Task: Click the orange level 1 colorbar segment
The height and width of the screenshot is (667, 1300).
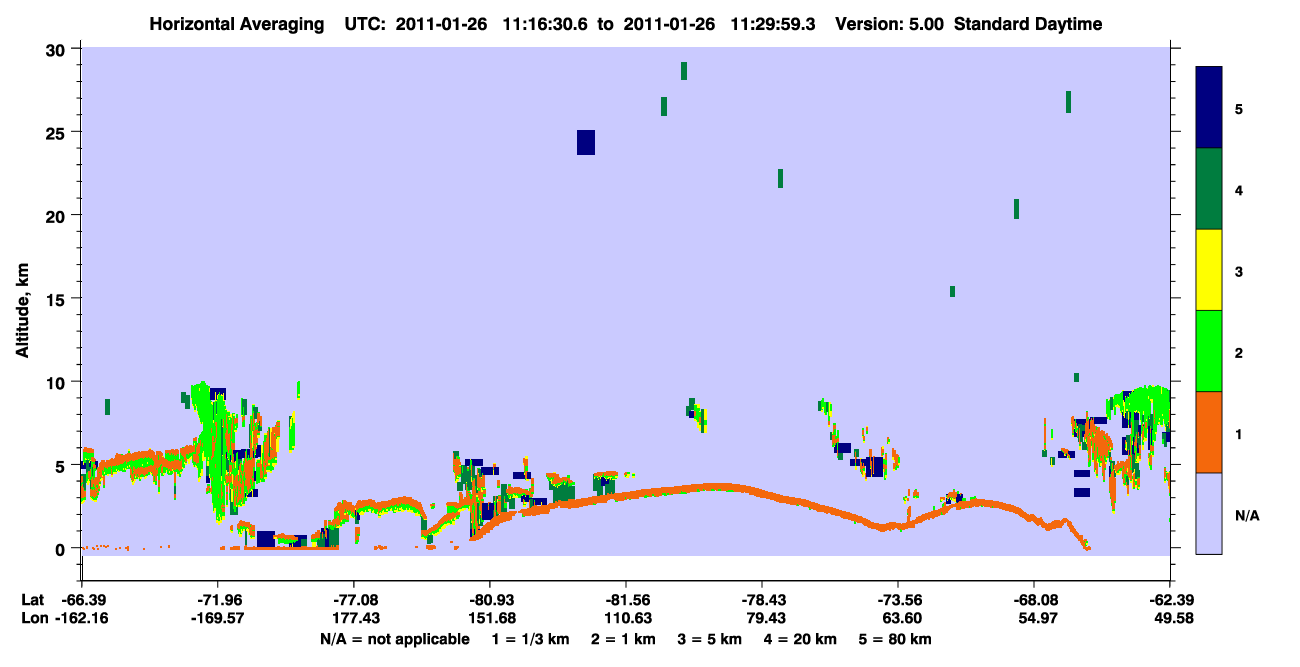Action: tap(1209, 432)
